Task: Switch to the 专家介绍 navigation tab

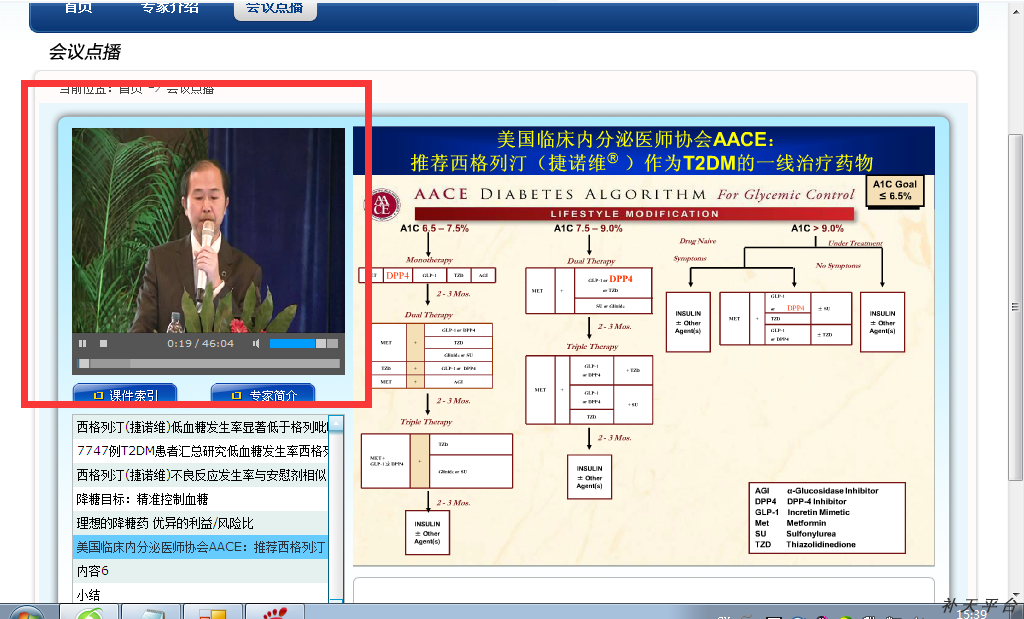Action: click(169, 8)
